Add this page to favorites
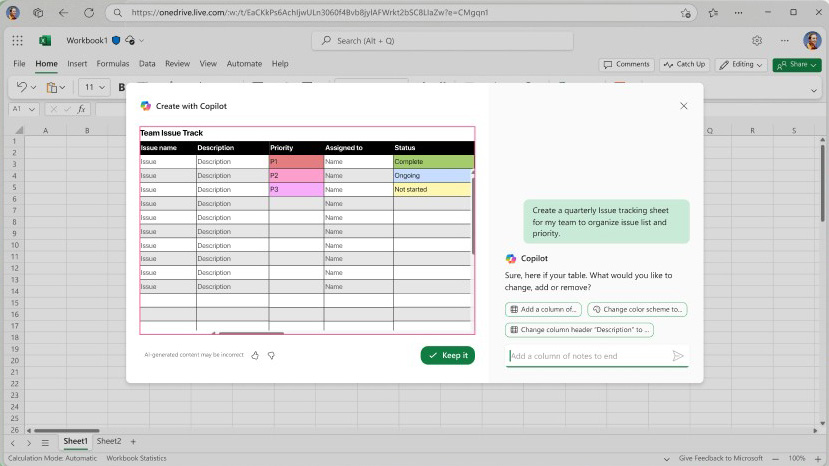829x466 pixels. [x=686, y=13]
